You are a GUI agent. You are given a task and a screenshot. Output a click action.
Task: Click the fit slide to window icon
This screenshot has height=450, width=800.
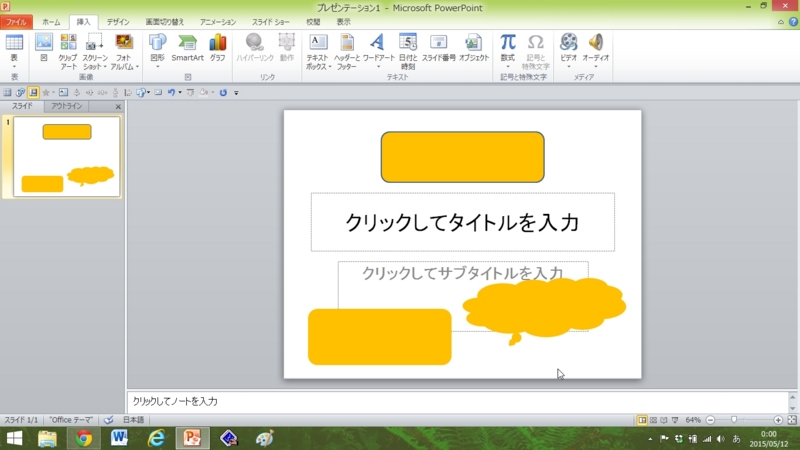792,420
